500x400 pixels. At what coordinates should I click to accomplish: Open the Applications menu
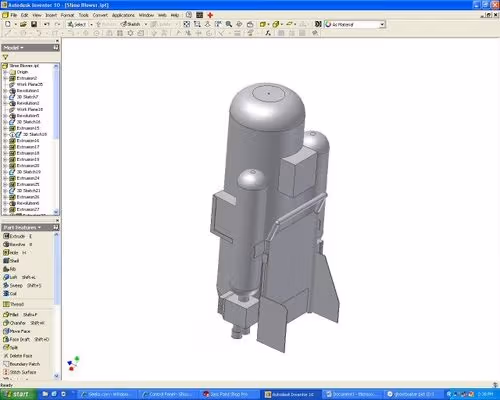coord(123,15)
